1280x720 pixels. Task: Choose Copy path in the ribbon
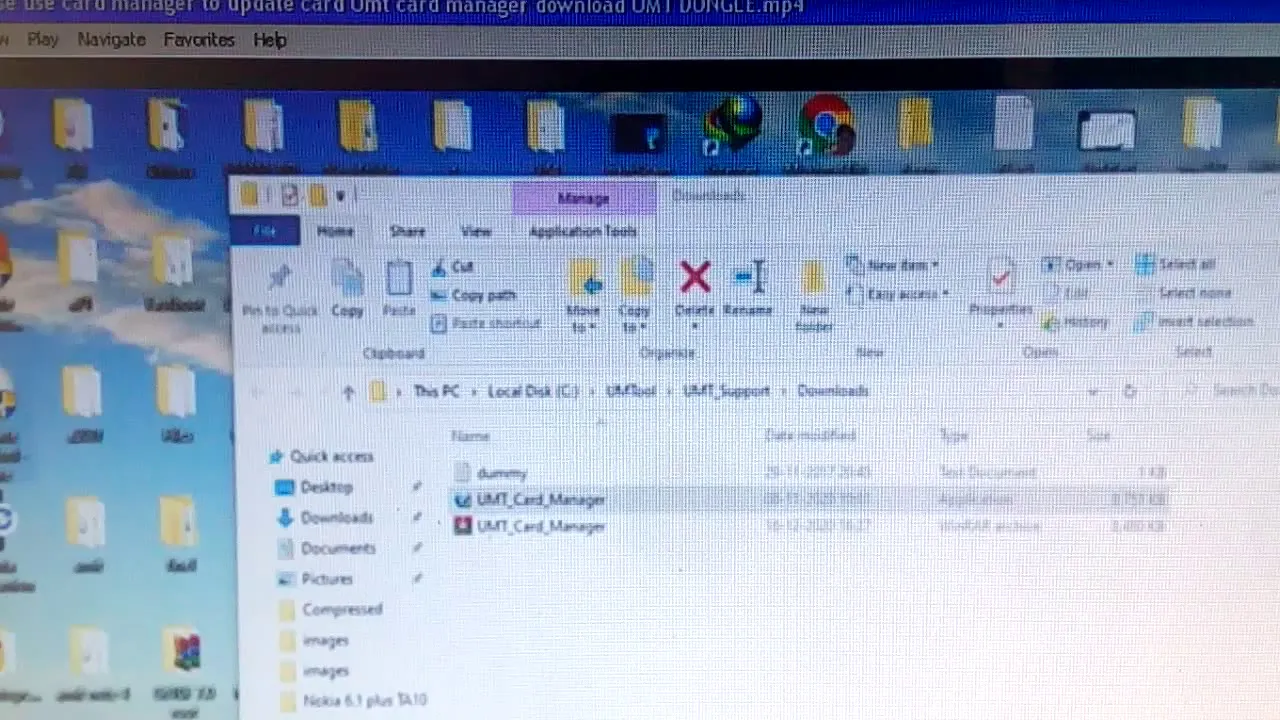pos(473,295)
